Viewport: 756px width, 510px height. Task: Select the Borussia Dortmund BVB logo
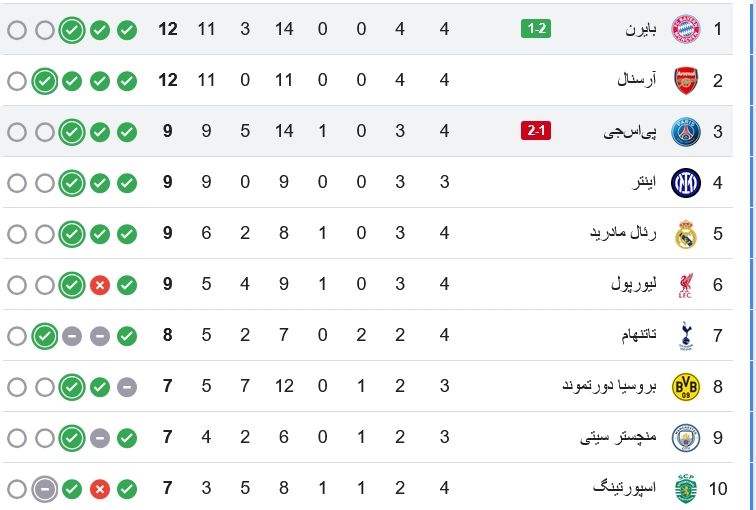point(686,387)
